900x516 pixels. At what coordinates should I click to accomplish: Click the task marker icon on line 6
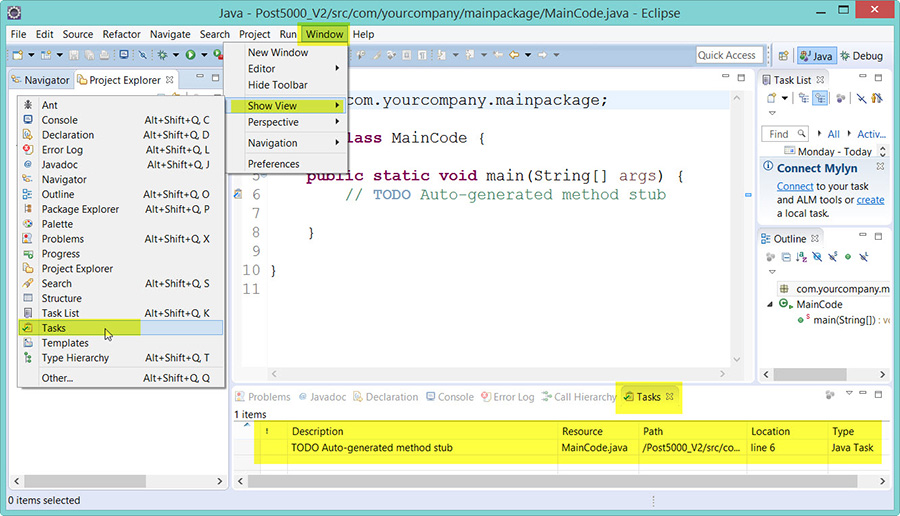point(238,194)
